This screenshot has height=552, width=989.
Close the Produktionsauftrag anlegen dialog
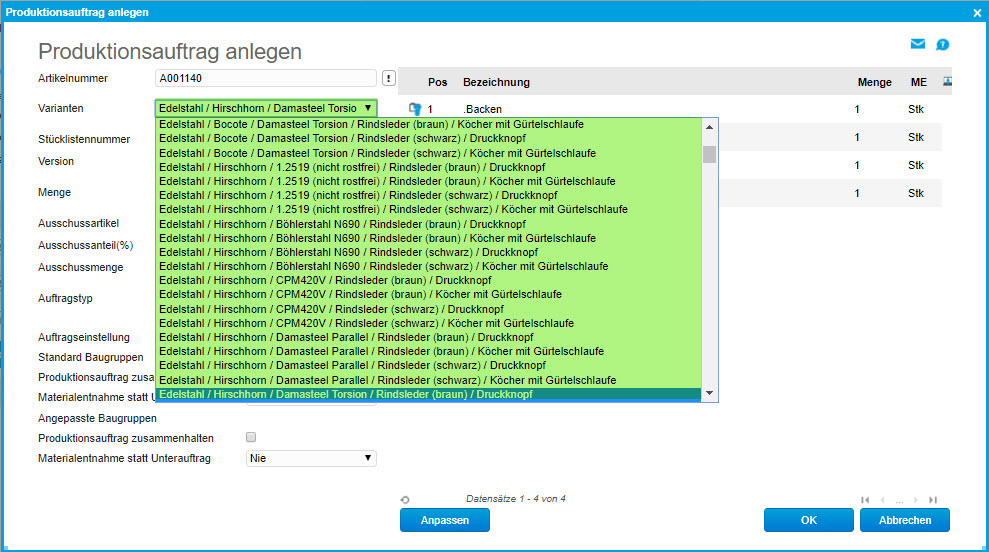coord(977,12)
